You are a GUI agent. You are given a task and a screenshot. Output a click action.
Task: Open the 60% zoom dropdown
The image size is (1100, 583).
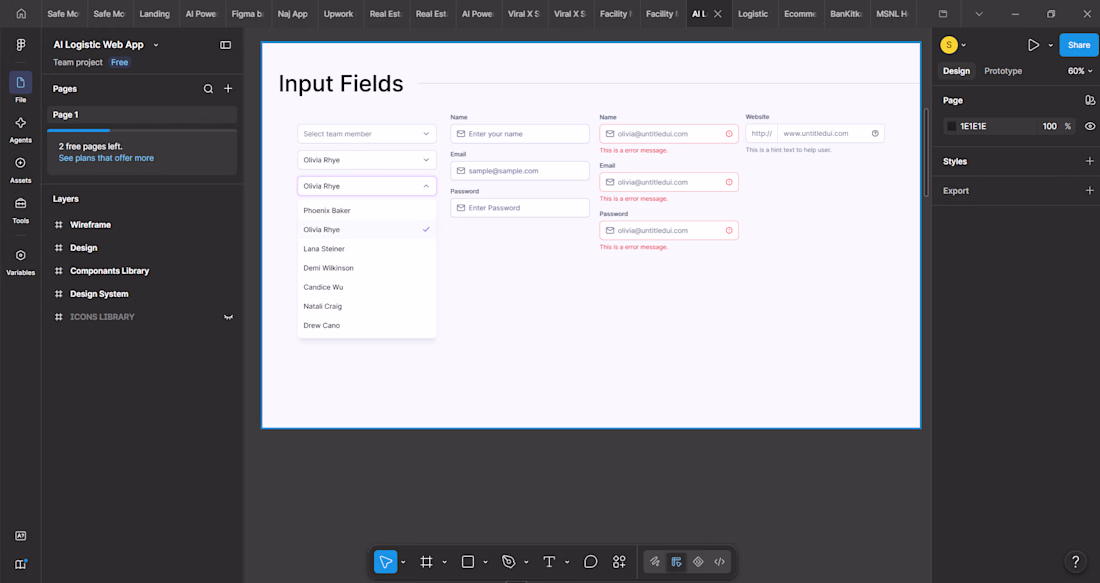(1080, 71)
